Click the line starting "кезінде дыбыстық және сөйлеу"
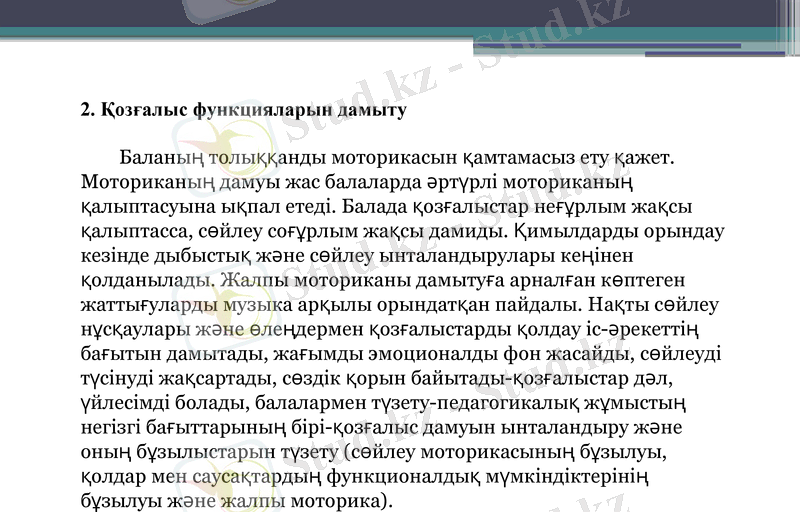The width and height of the screenshot is (800, 512). pyautogui.click(x=357, y=255)
